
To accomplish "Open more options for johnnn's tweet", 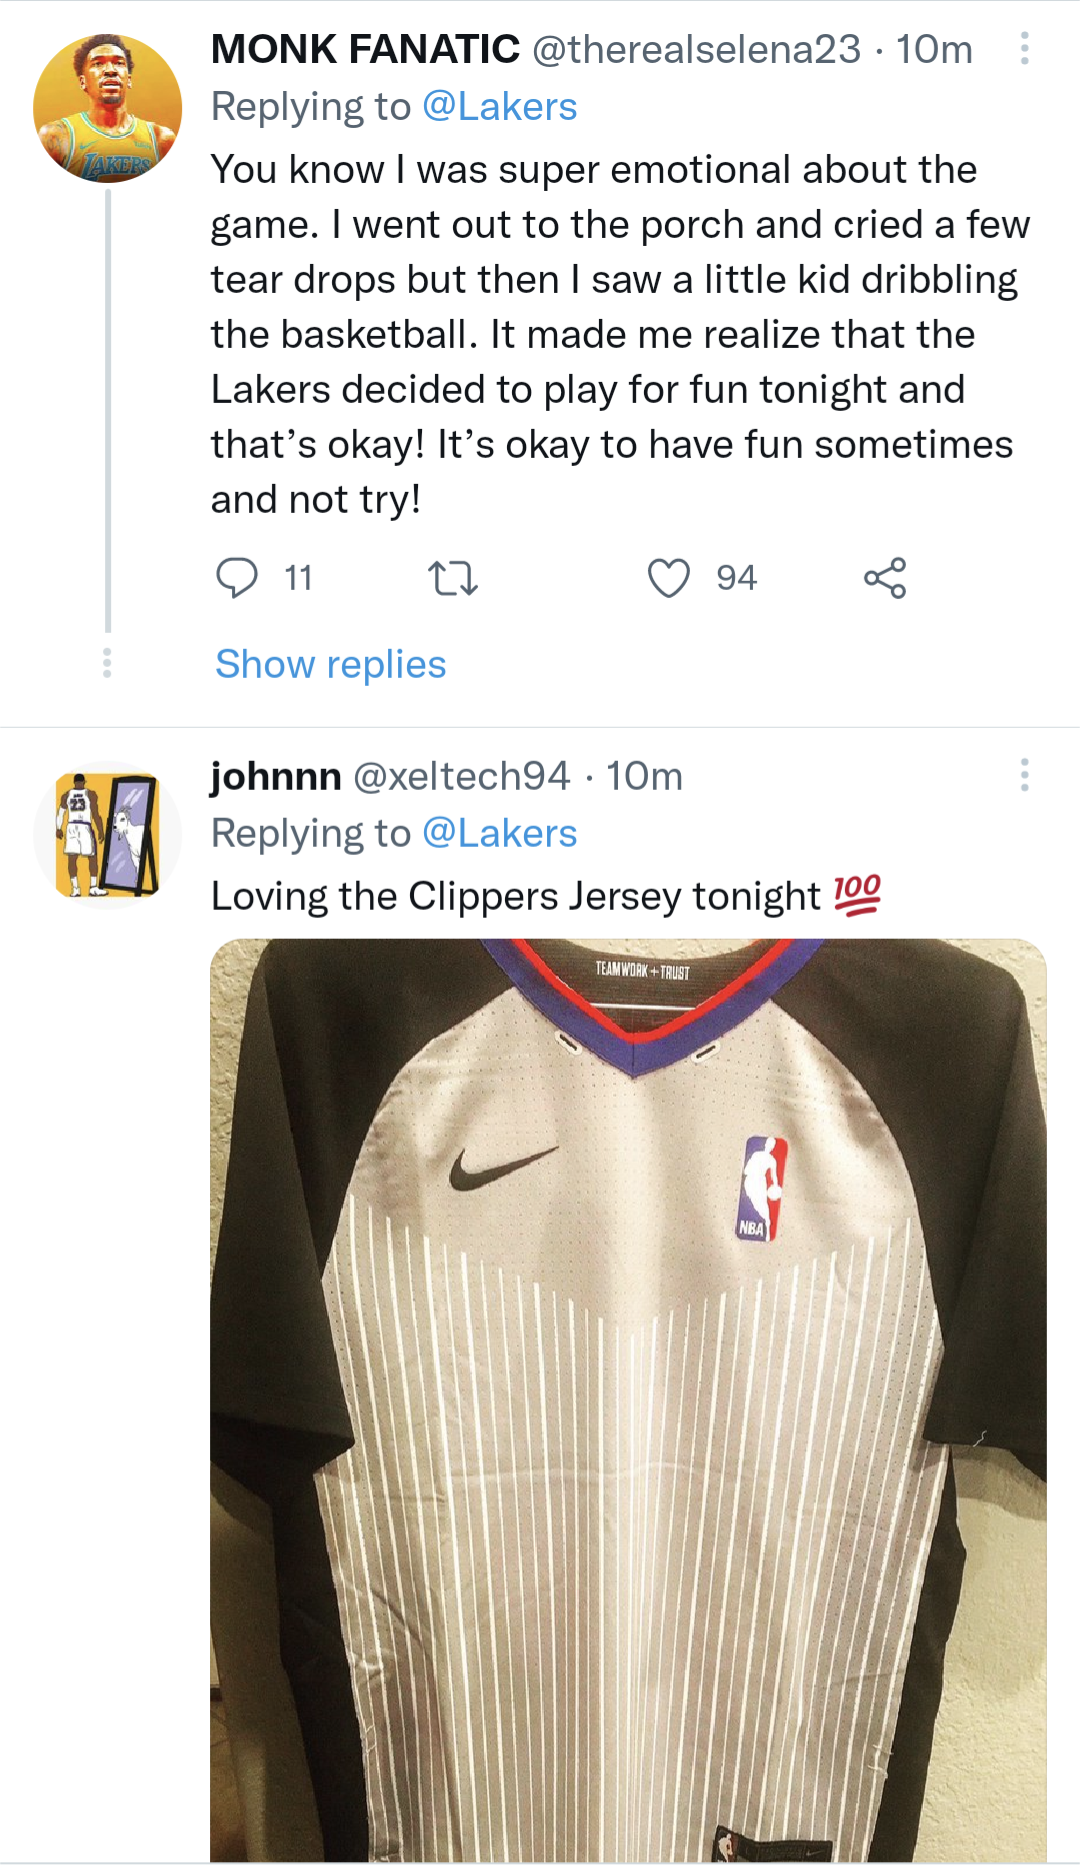I will coord(1024,775).
